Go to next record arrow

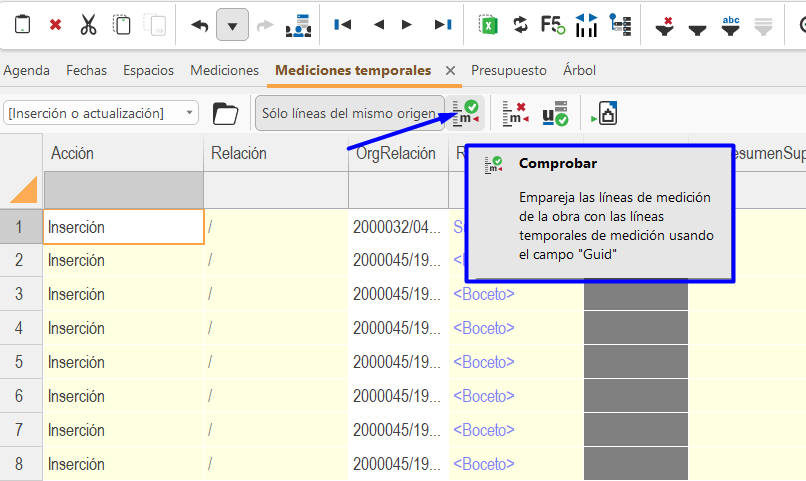[x=407, y=24]
